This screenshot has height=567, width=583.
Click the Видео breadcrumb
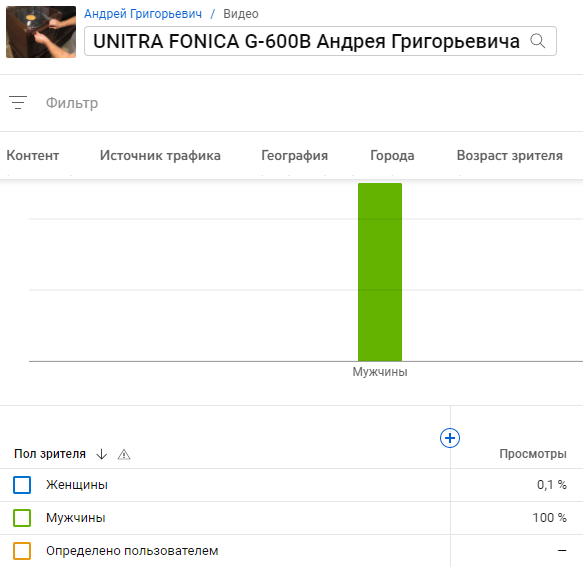pyautogui.click(x=241, y=14)
